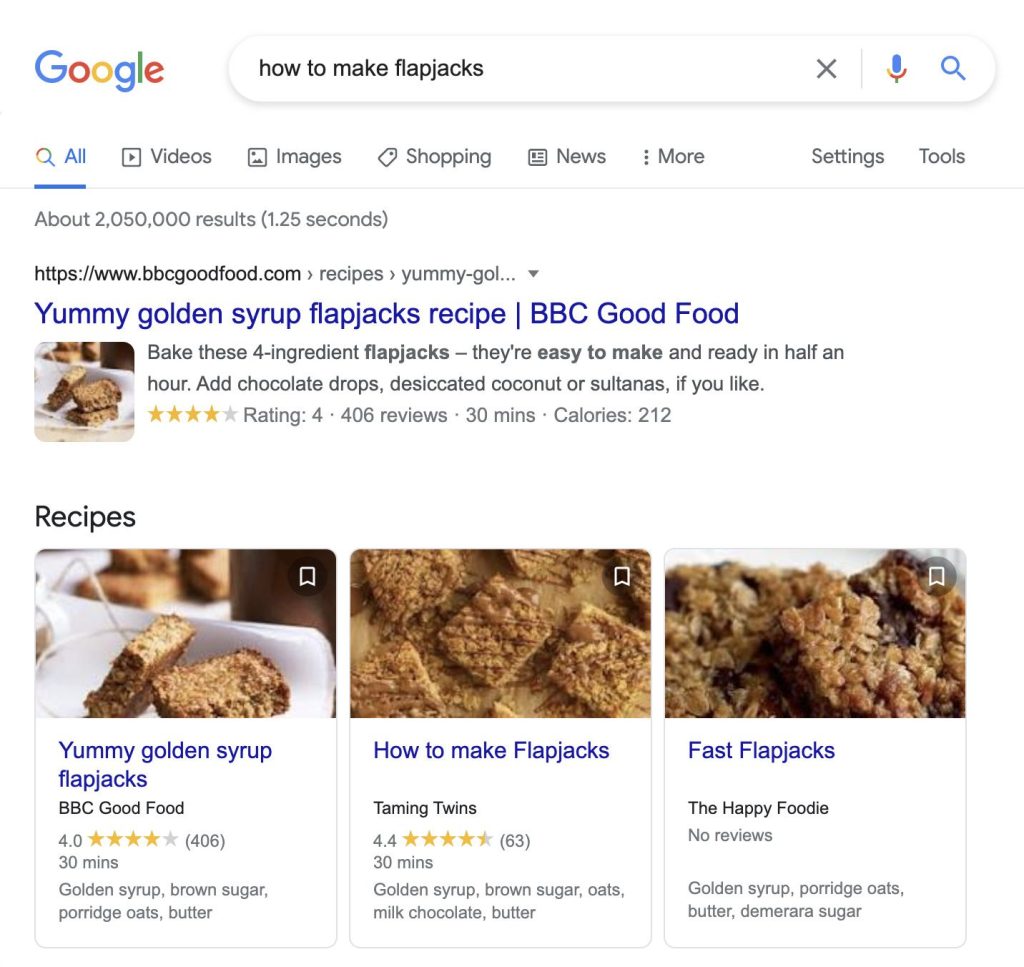Open the BBC Good Food flapjacks result link
This screenshot has height=967, width=1024.
(387, 313)
